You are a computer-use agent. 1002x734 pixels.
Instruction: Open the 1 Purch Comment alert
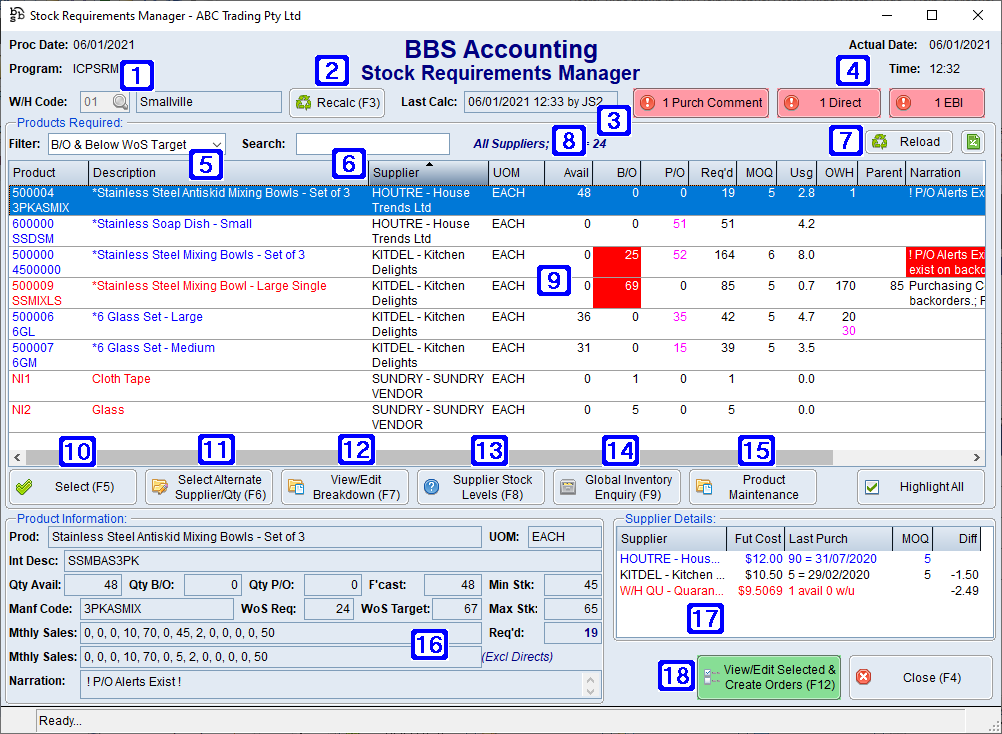pos(700,102)
